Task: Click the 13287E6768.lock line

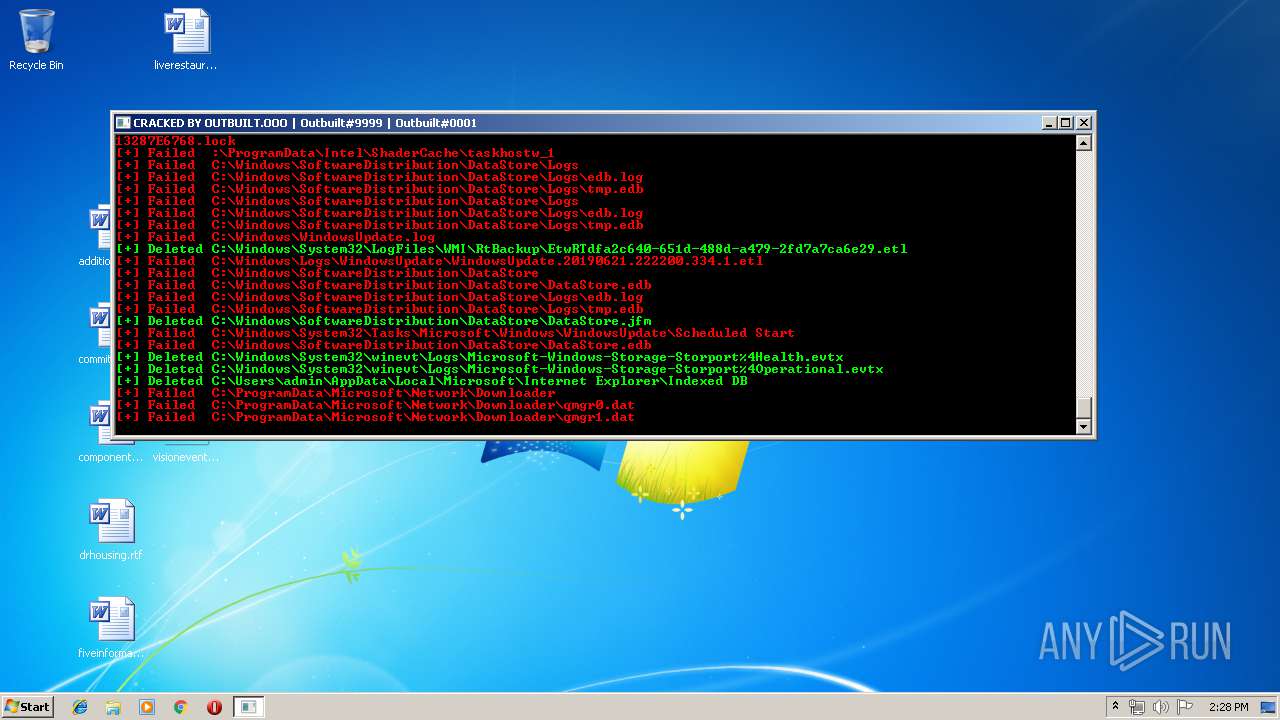Action: (x=176, y=141)
